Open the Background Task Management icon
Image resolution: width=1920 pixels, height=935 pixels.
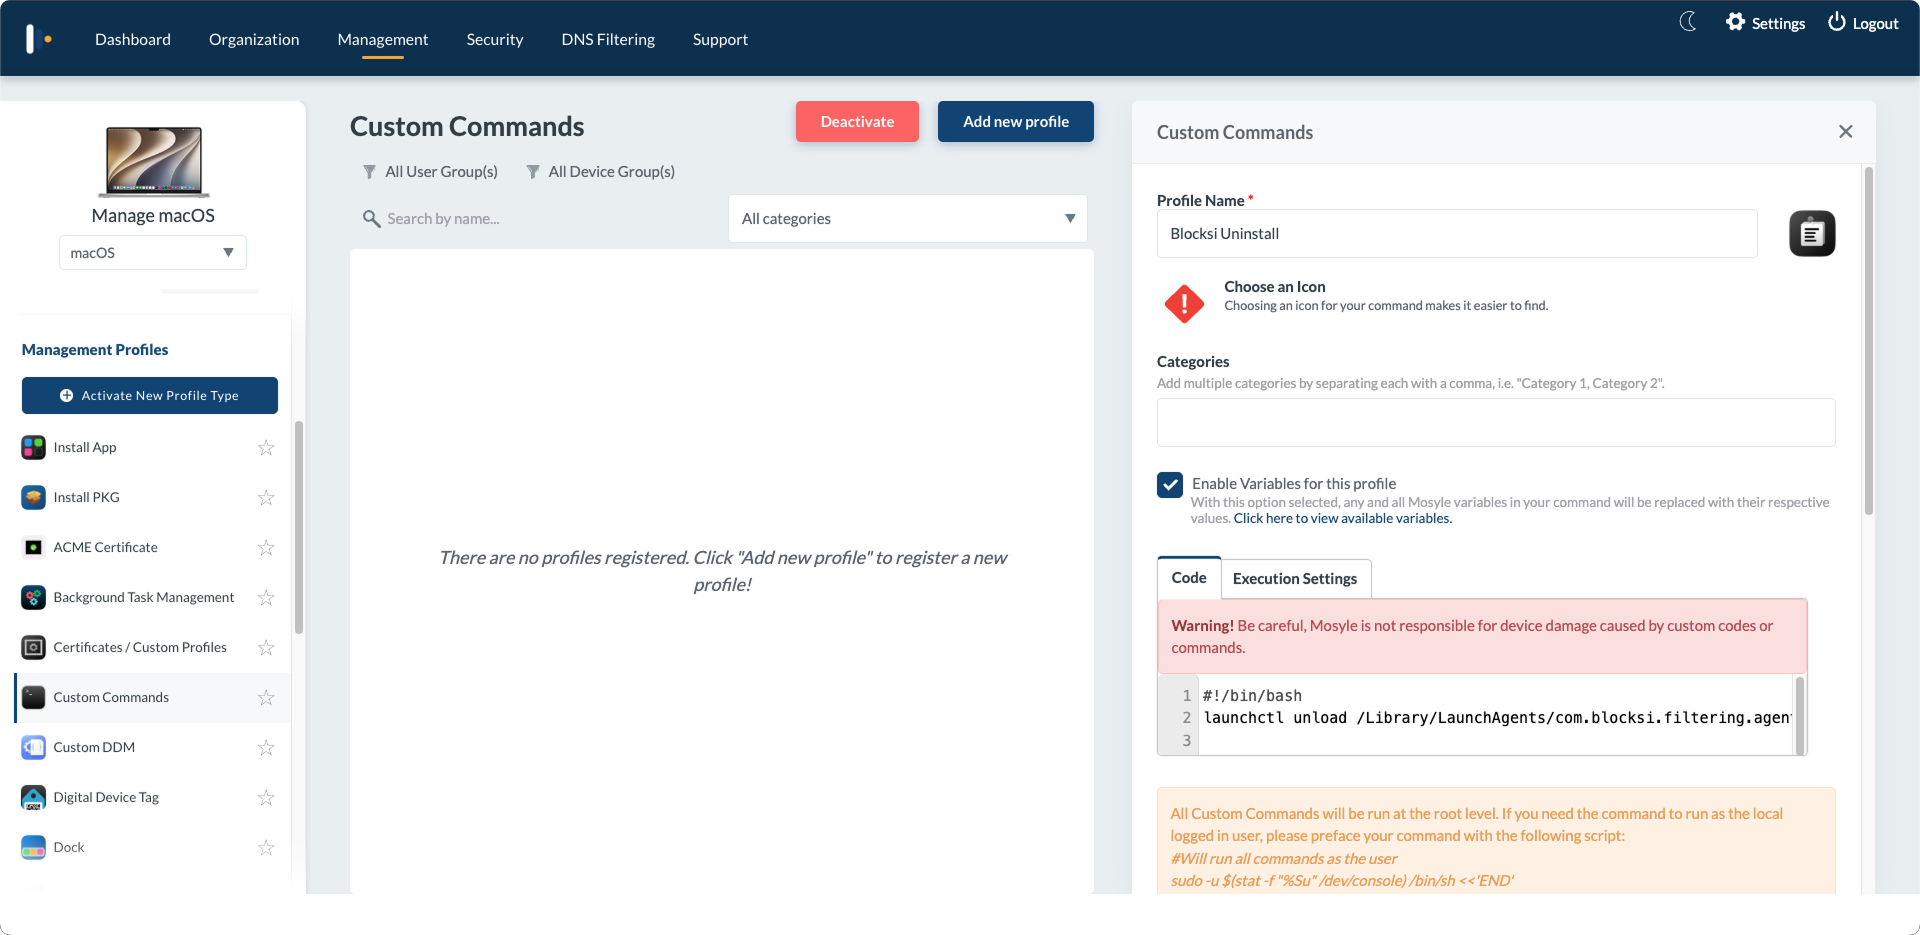tap(33, 597)
